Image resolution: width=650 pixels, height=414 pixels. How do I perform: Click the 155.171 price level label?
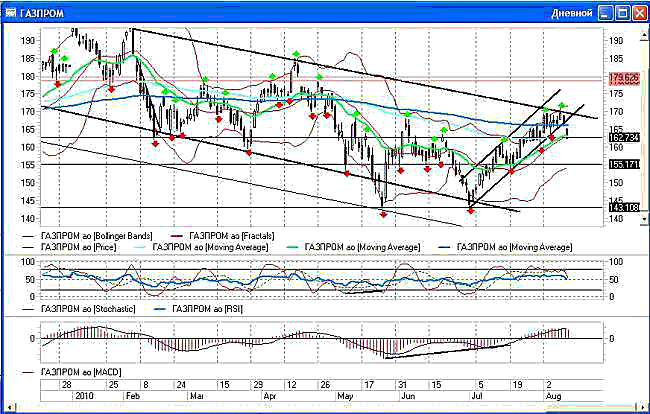pyautogui.click(x=624, y=165)
